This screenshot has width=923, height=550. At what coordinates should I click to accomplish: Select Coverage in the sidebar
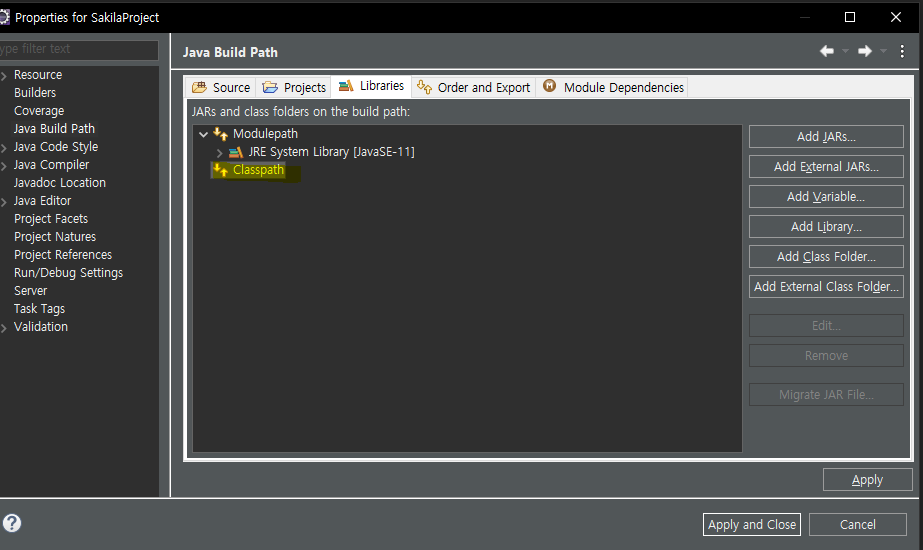(39, 111)
